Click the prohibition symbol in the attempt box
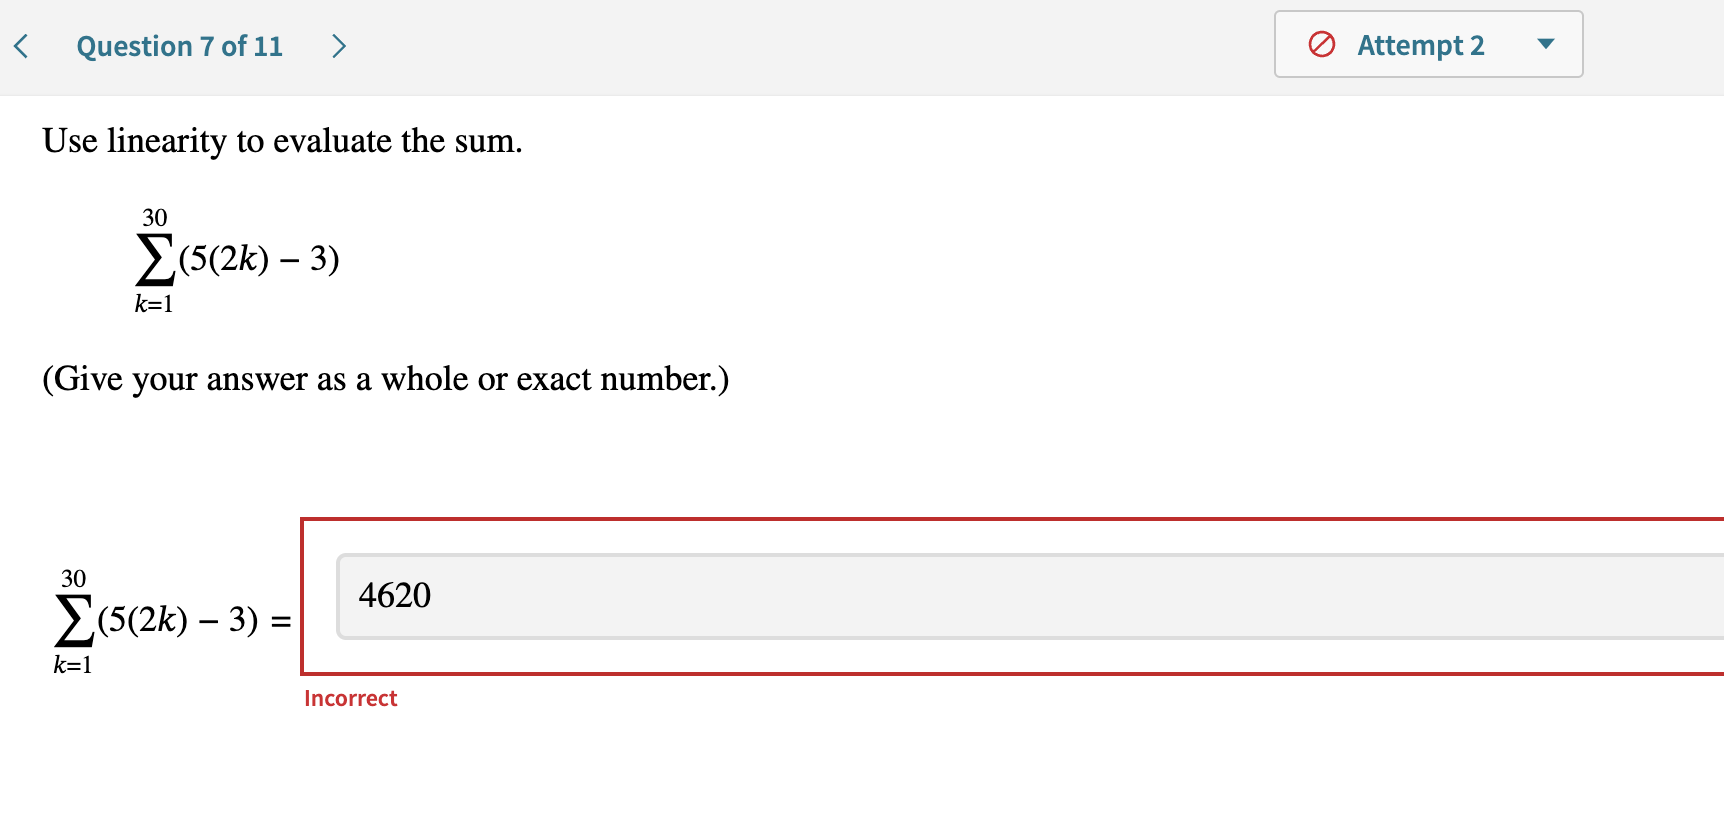Viewport: 1724px width, 840px height. pyautogui.click(x=1322, y=44)
